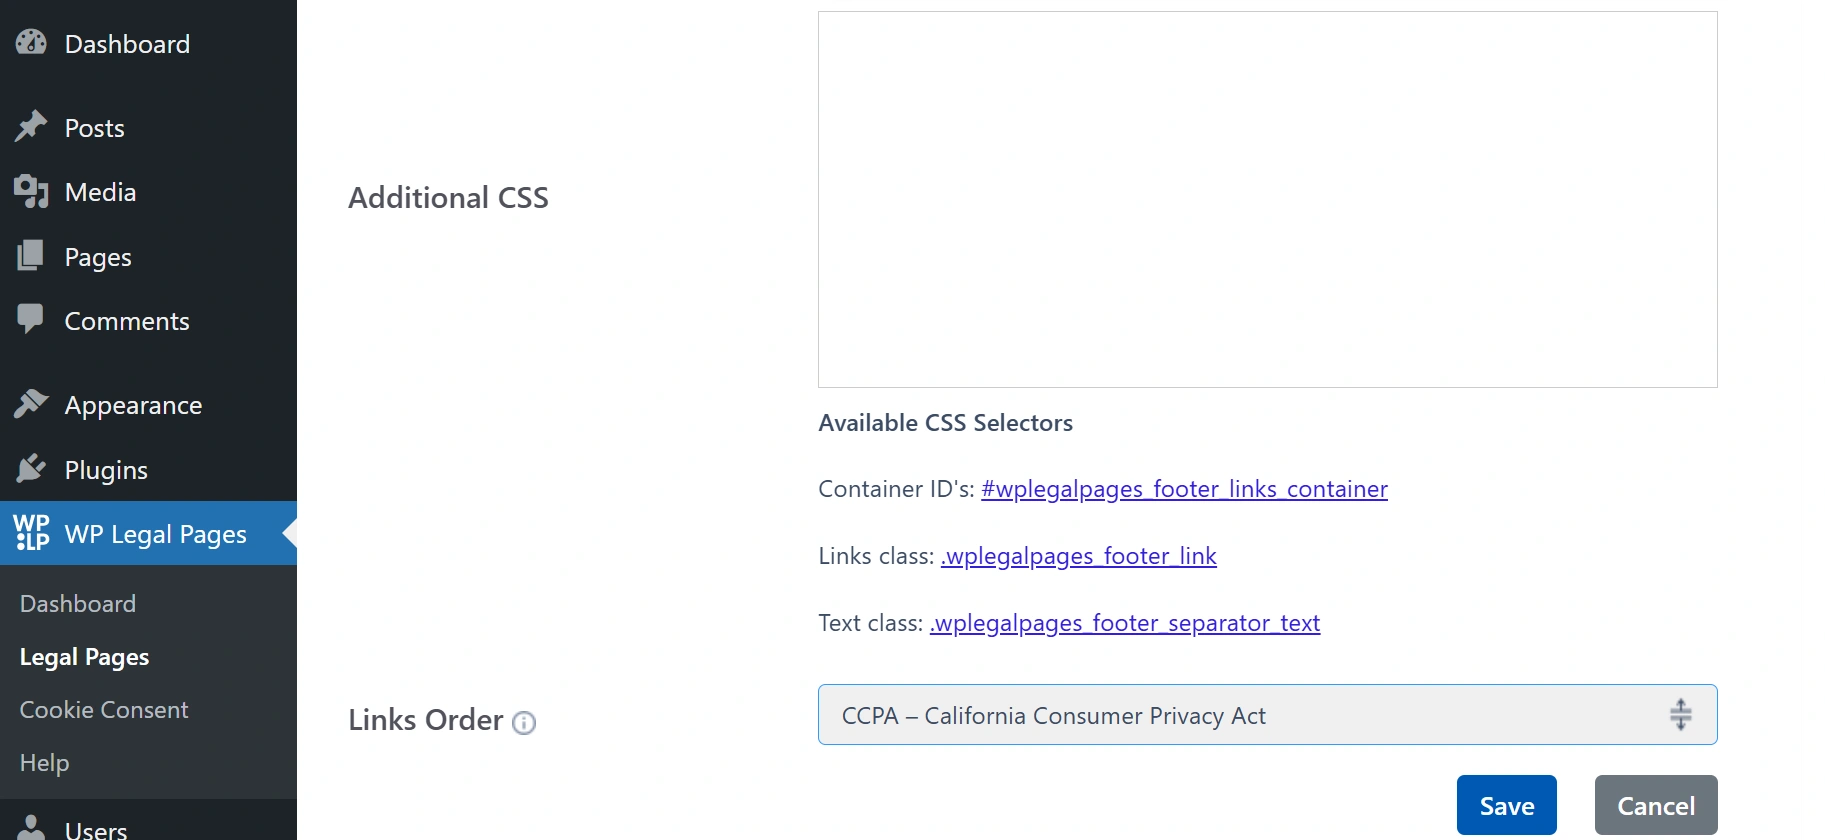Select the Posts pushpin icon
1825x840 pixels.
coord(31,127)
